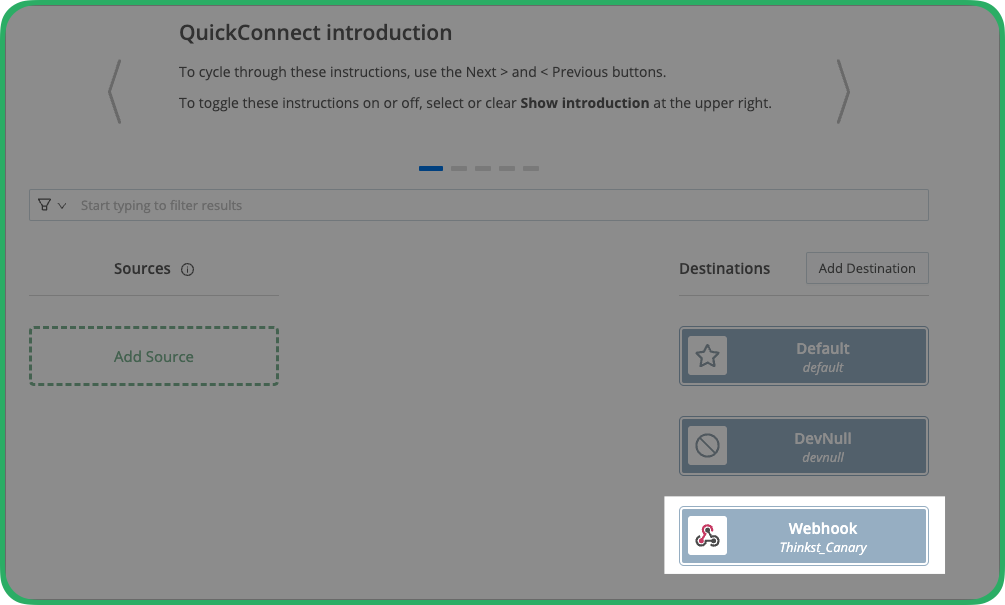Select the first introduction page indicator
The height and width of the screenshot is (605, 1005).
point(431,169)
